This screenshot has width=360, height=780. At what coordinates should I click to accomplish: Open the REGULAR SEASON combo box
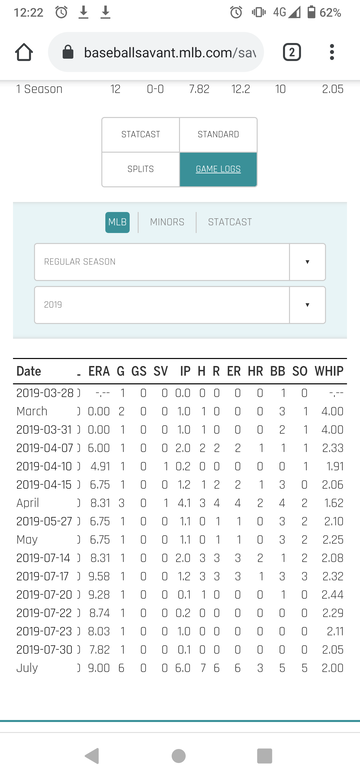click(180, 262)
